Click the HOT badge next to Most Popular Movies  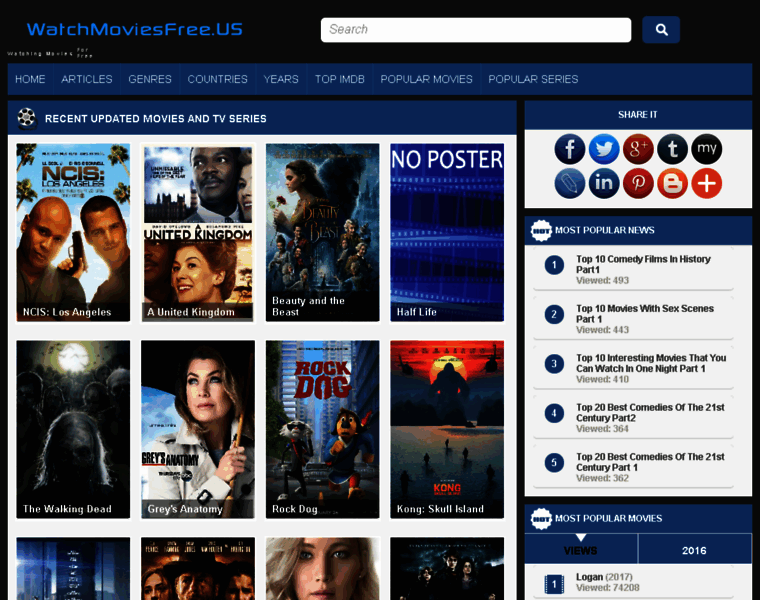coord(541,519)
